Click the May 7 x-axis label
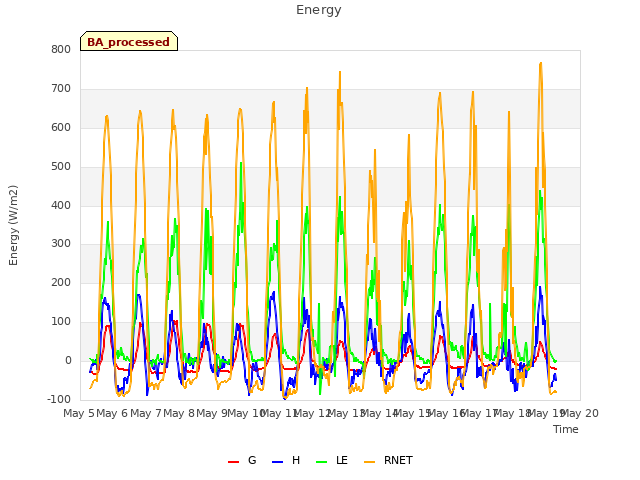 [145, 413]
